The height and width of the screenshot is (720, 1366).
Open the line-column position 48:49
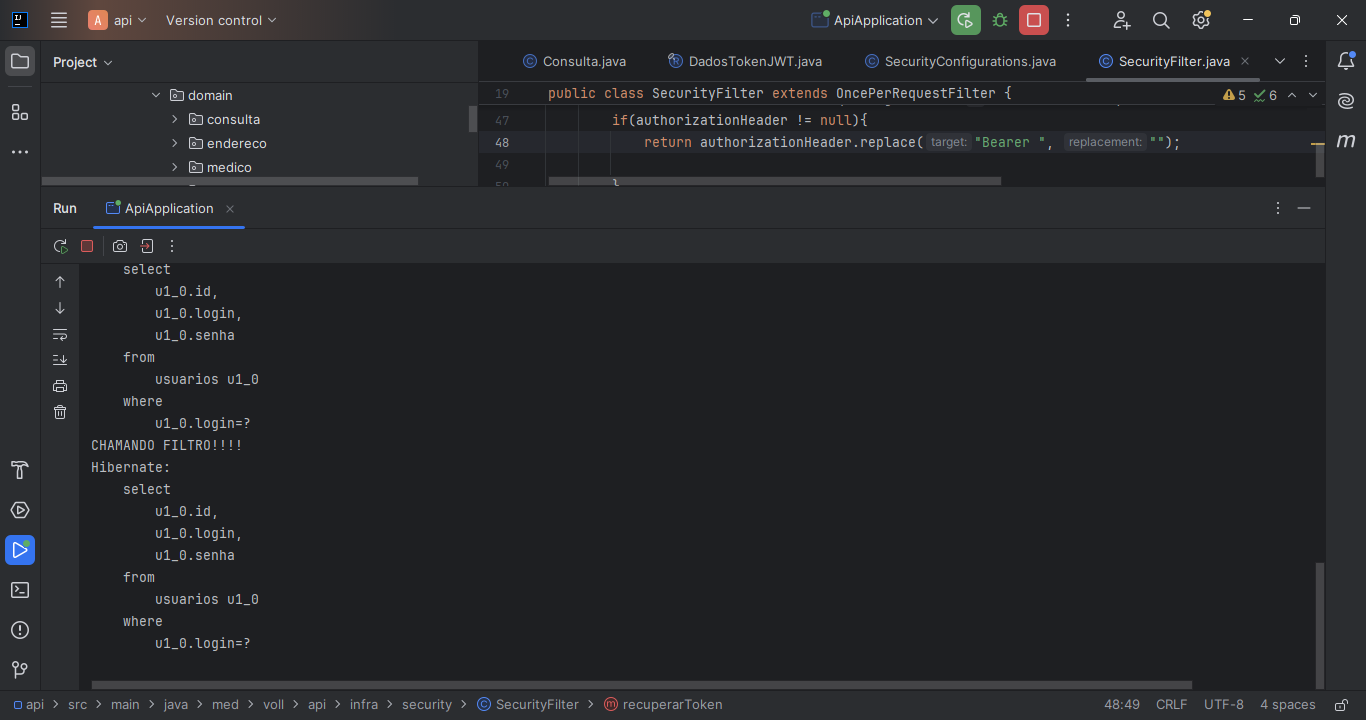tap(1121, 704)
